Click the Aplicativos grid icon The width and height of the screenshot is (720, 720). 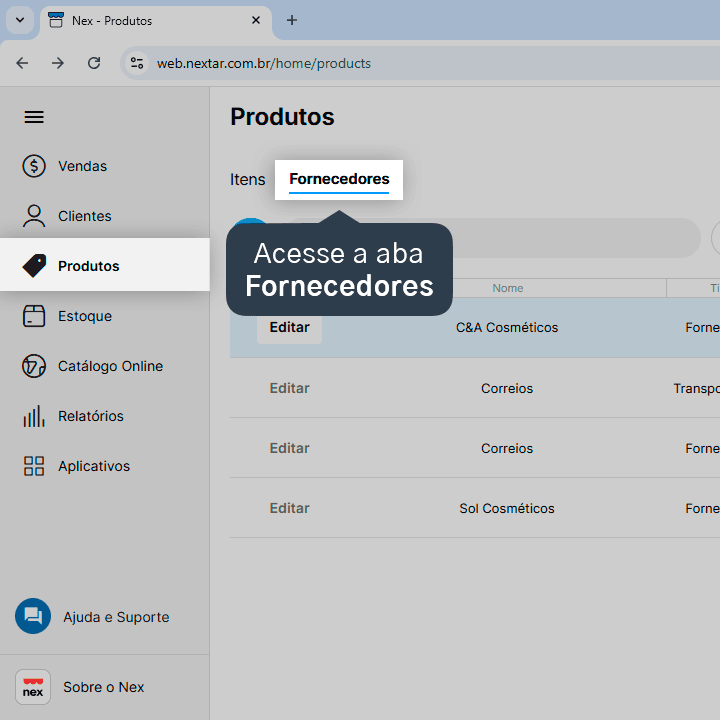pos(34,466)
